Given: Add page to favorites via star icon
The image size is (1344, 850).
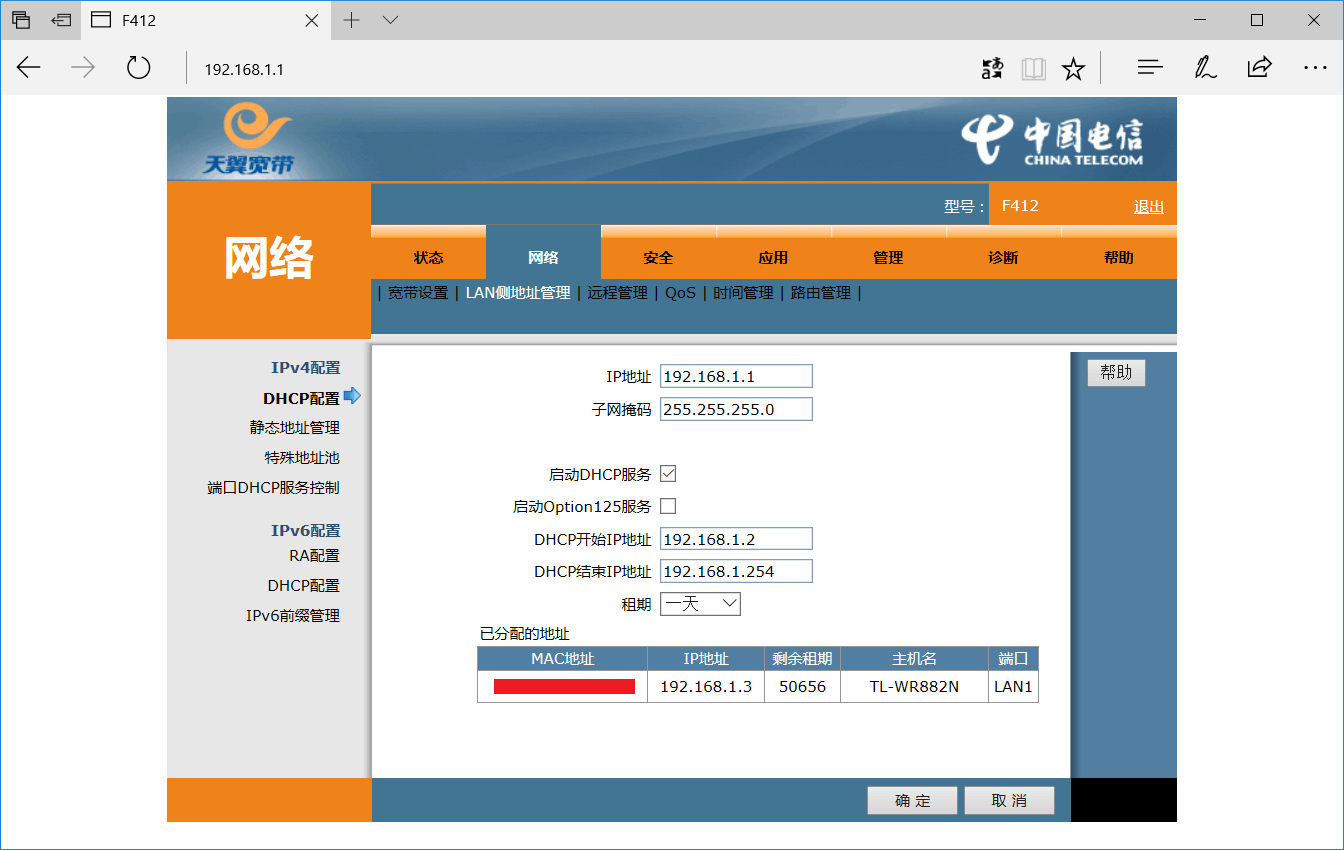Looking at the screenshot, I should tap(1073, 68).
